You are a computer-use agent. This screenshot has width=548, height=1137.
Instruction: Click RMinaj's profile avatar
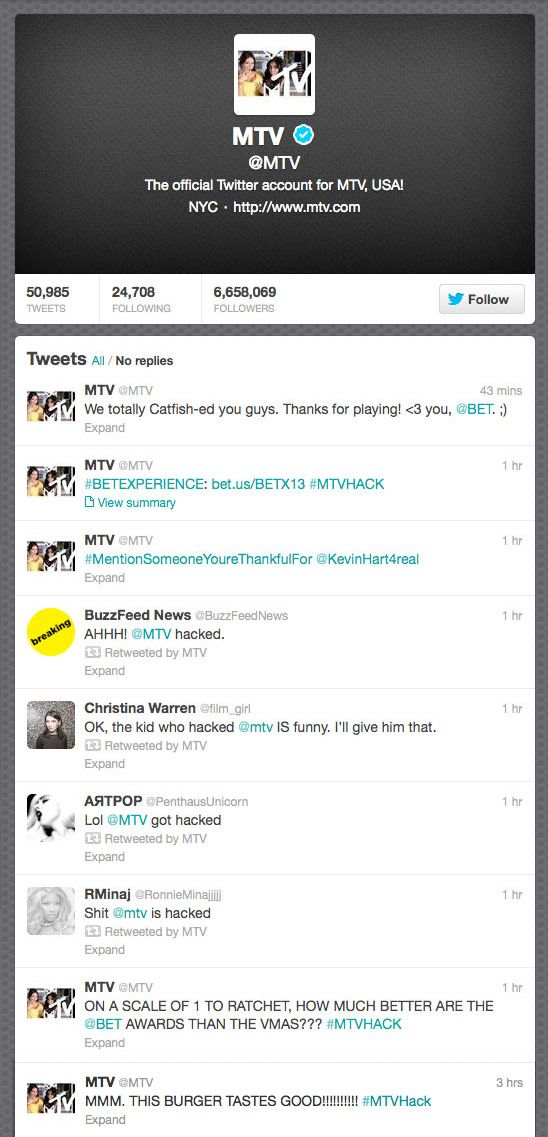click(x=51, y=910)
